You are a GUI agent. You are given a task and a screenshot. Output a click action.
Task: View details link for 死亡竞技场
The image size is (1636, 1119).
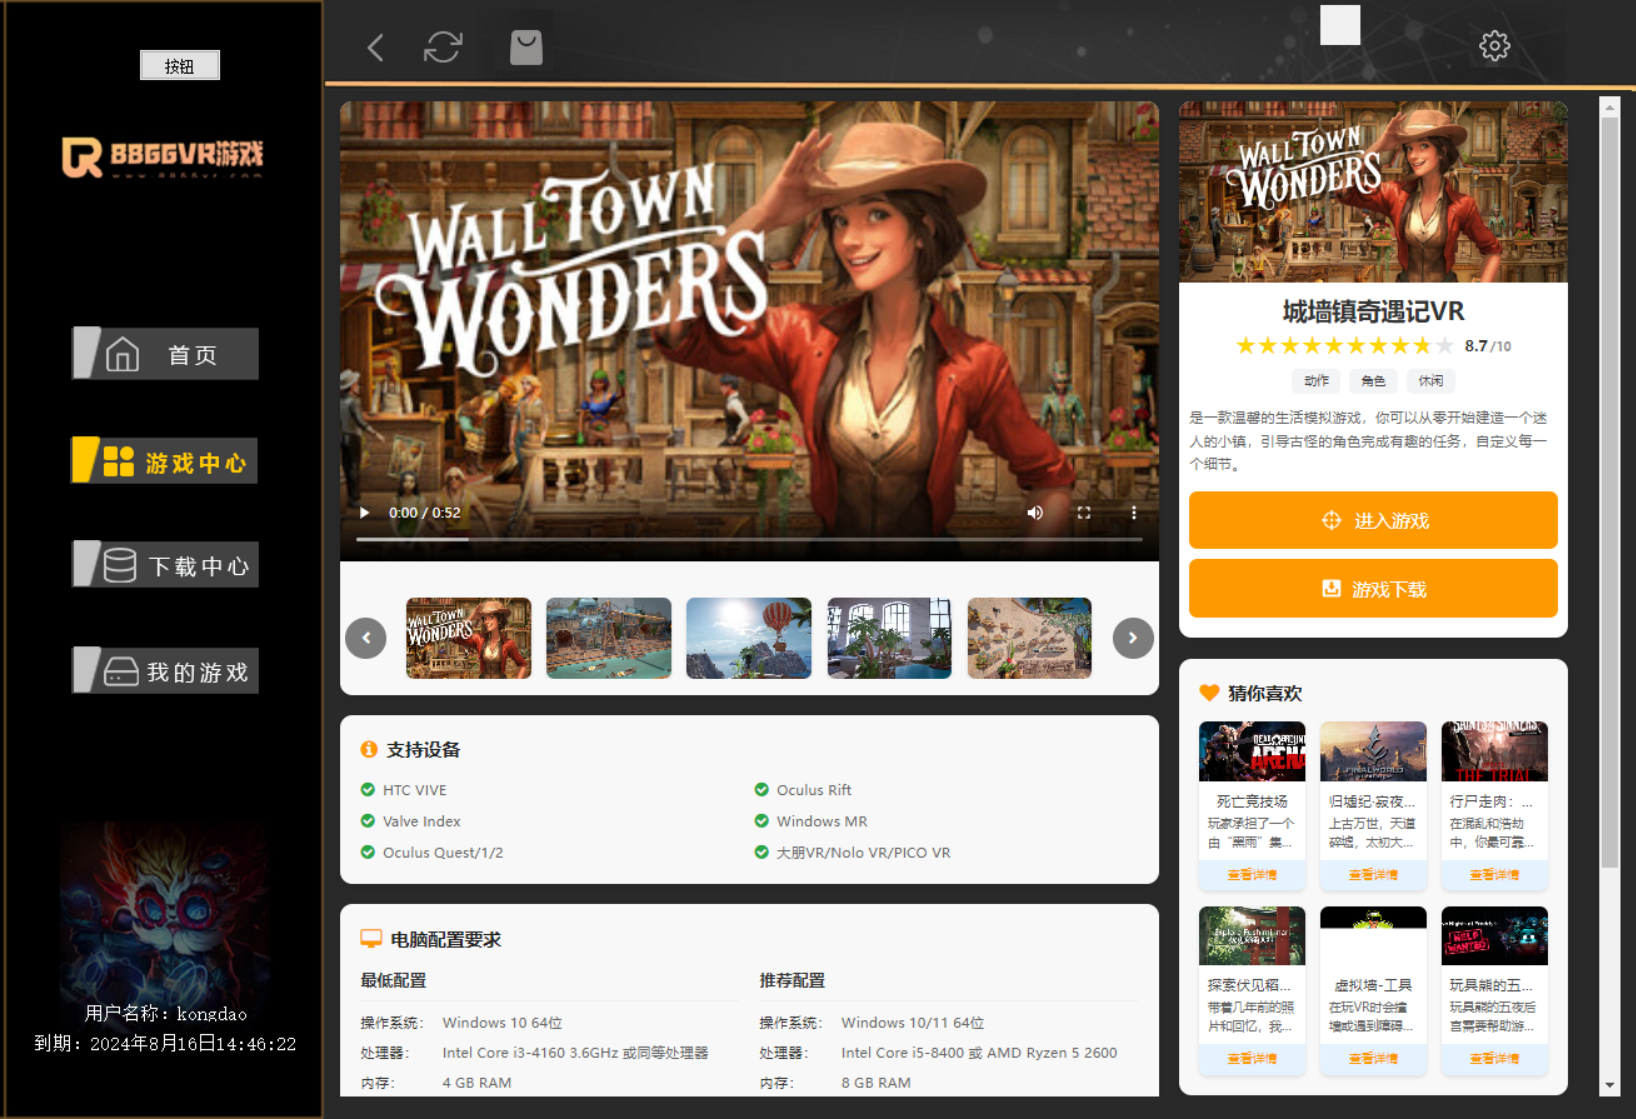point(1252,875)
